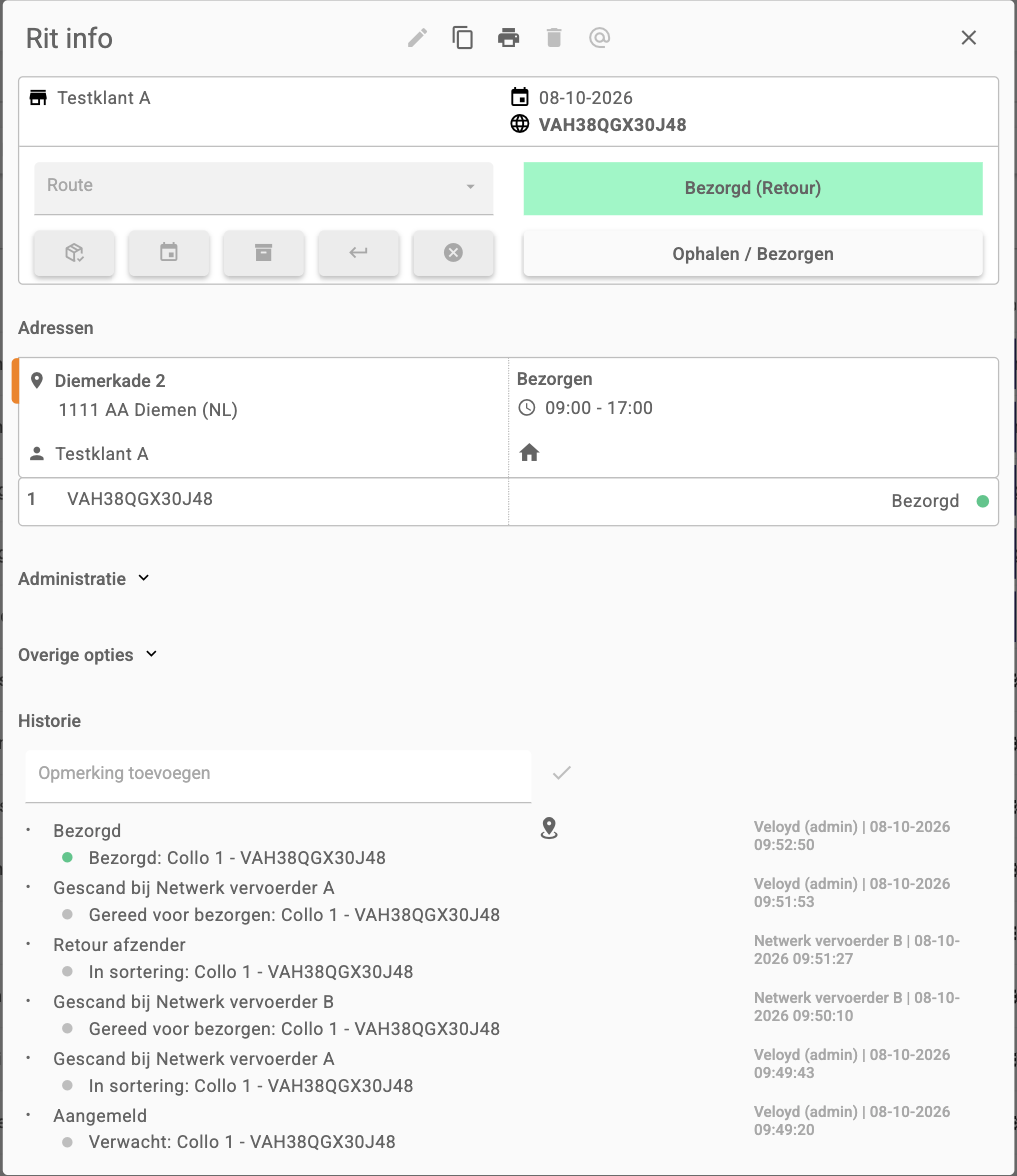Viewport: 1017px width, 1176px height.
Task: Click the Opmerking toevoegen input field
Action: (x=278, y=776)
